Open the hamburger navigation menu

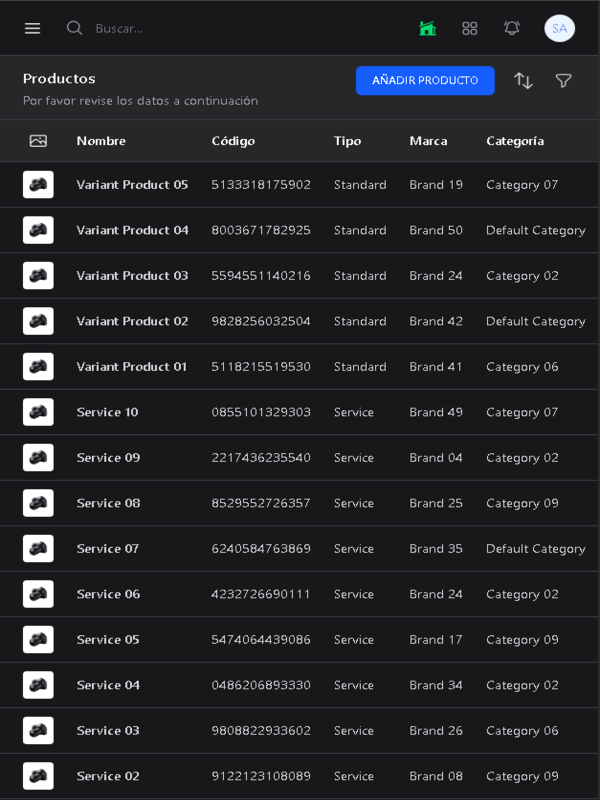click(x=33, y=28)
